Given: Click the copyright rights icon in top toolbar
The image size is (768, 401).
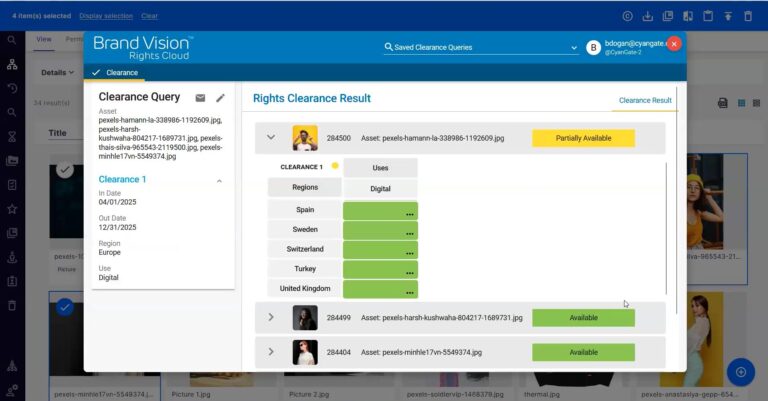Looking at the screenshot, I should (x=627, y=16).
